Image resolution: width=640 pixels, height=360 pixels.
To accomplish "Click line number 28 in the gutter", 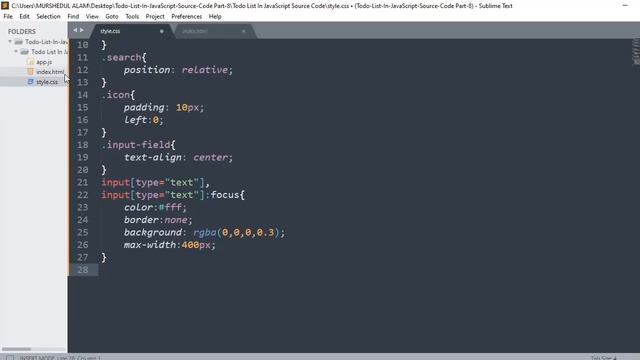I will point(82,270).
